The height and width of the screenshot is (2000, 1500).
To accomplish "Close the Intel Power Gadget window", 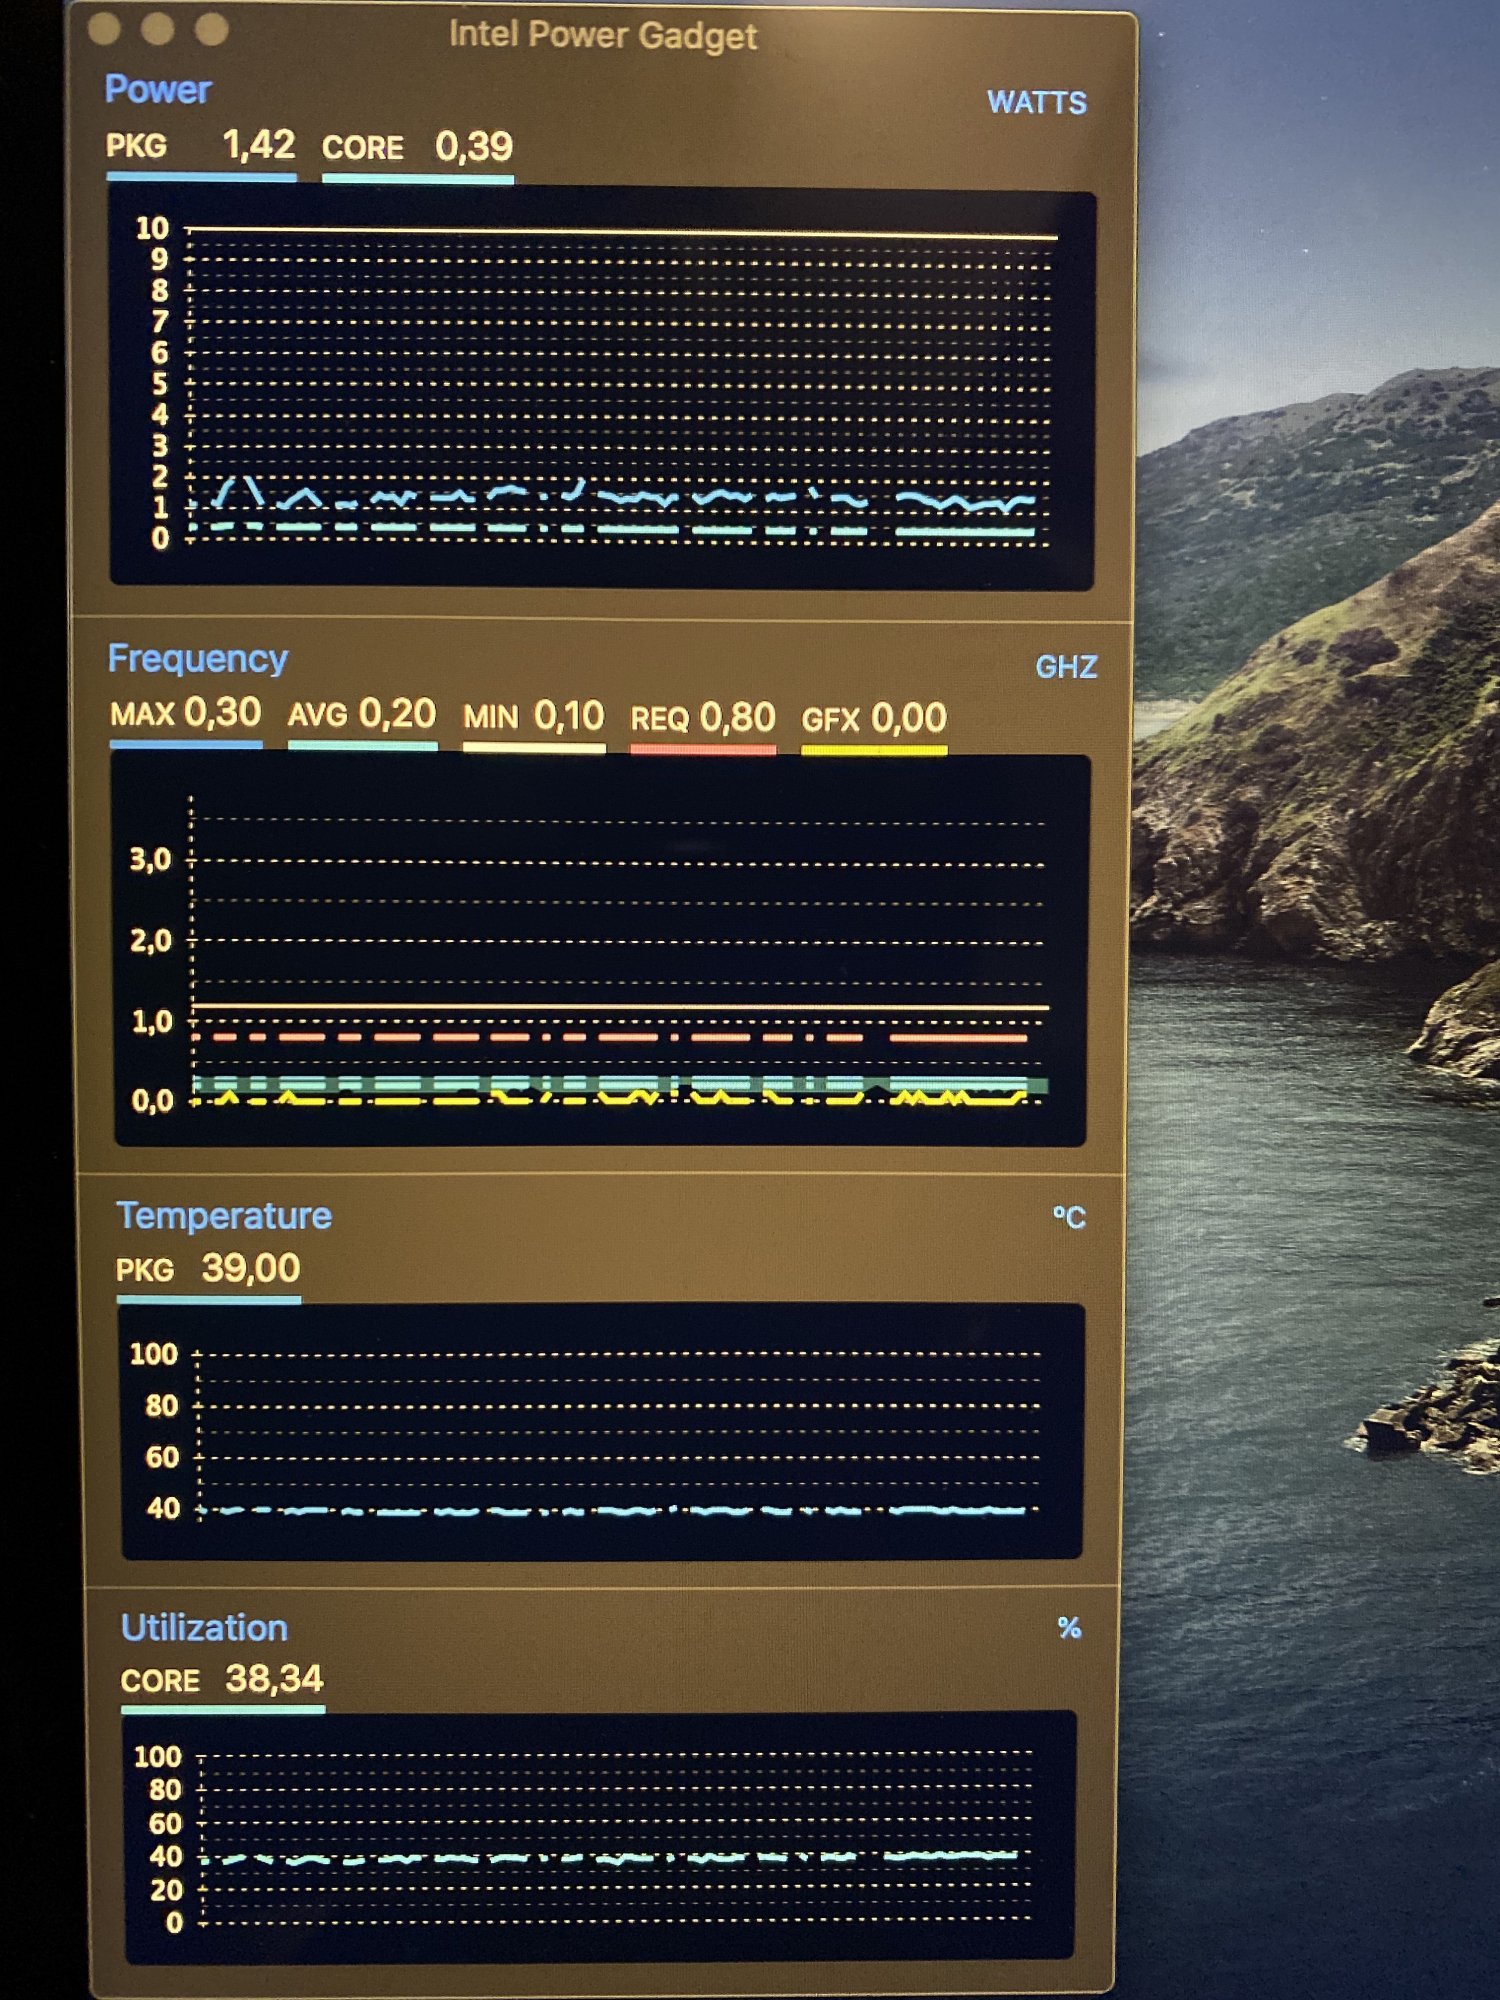I will pos(104,30).
